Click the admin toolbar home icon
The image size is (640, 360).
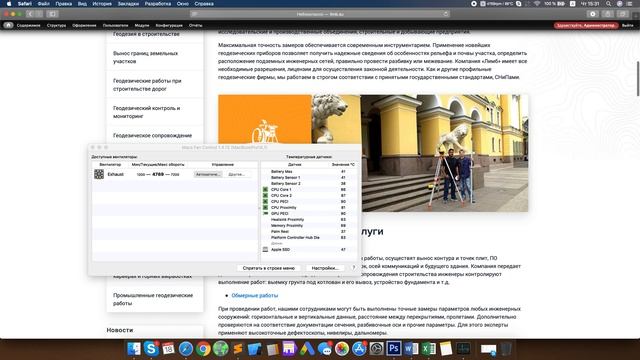click(8, 25)
